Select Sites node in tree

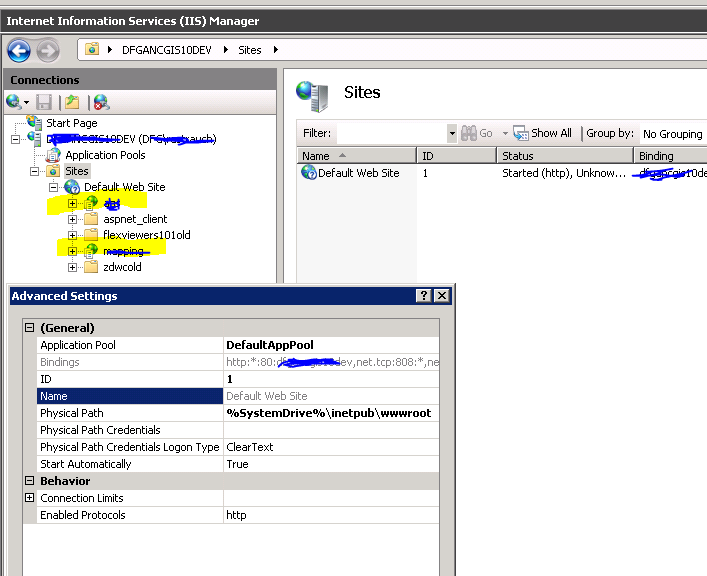[x=77, y=171]
